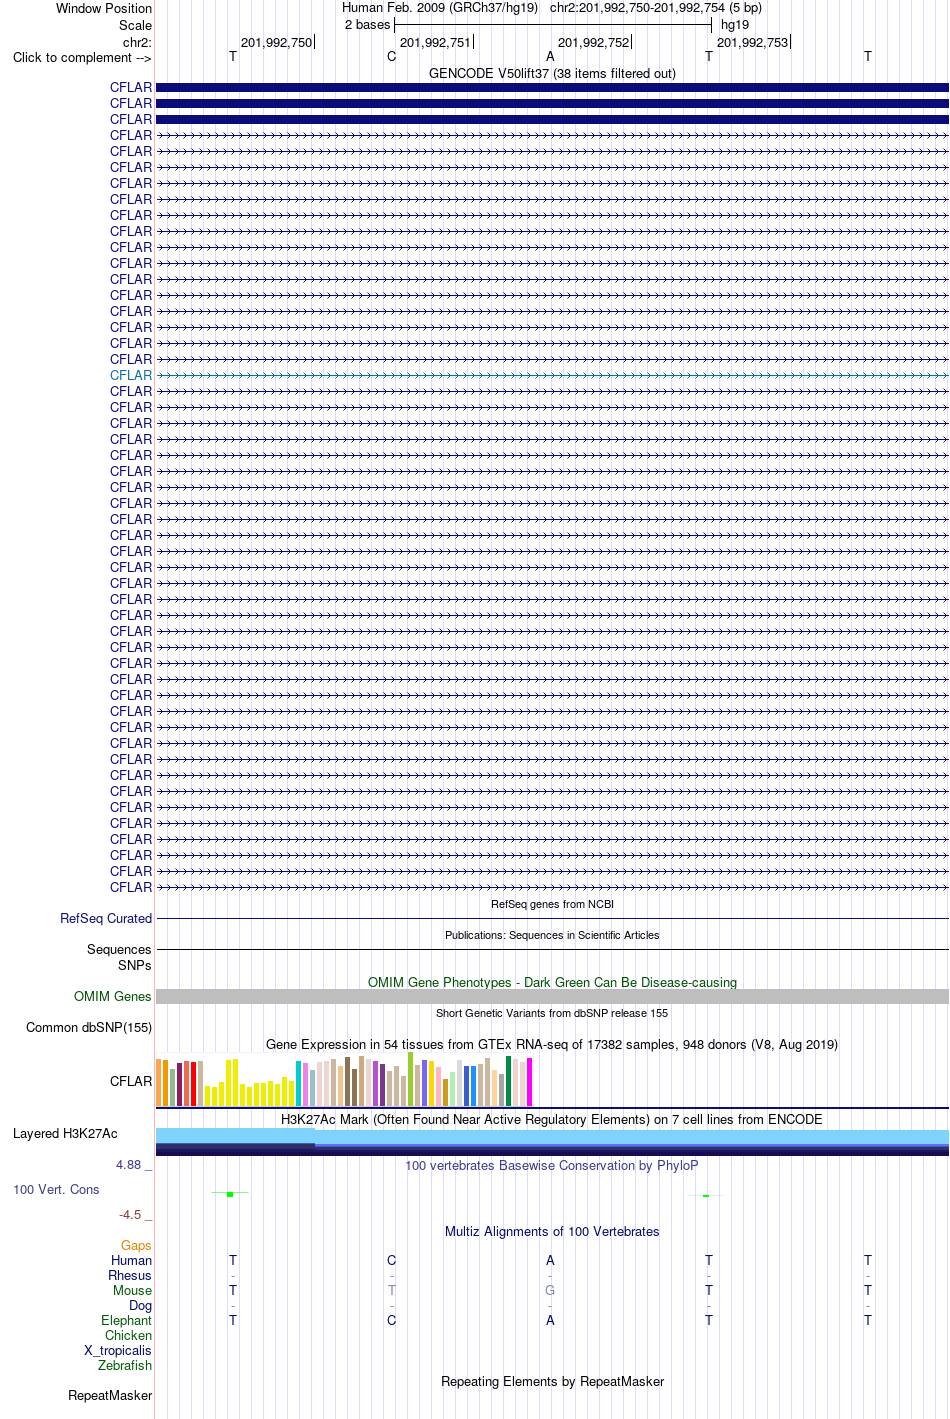Click the 'X_tropicalis' alignment row label
The image size is (950, 1419).
118,1350
